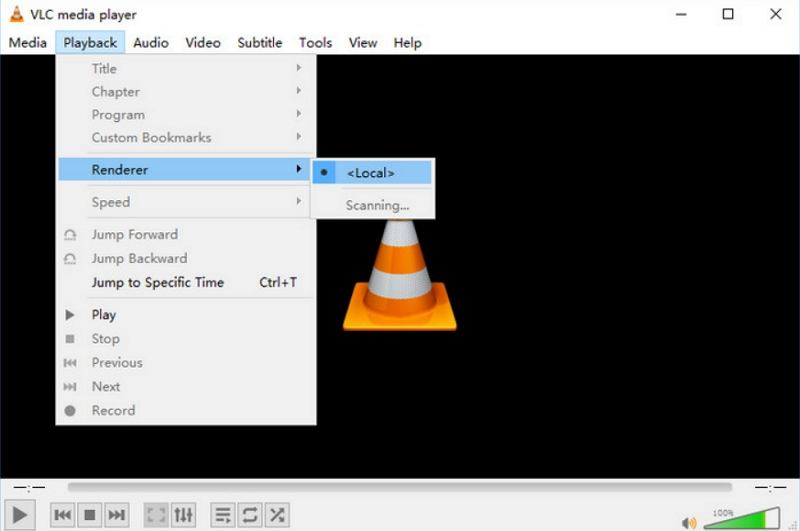Expand the Chapter submenu
Screen dimensions: 800x531
186,91
